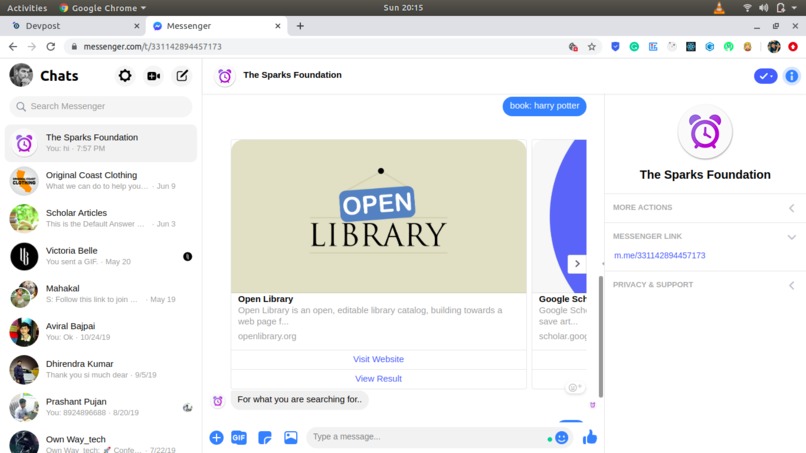Viewport: 806px width, 453px height.
Task: Open Prashant Pujan conversation
Action: (101, 407)
